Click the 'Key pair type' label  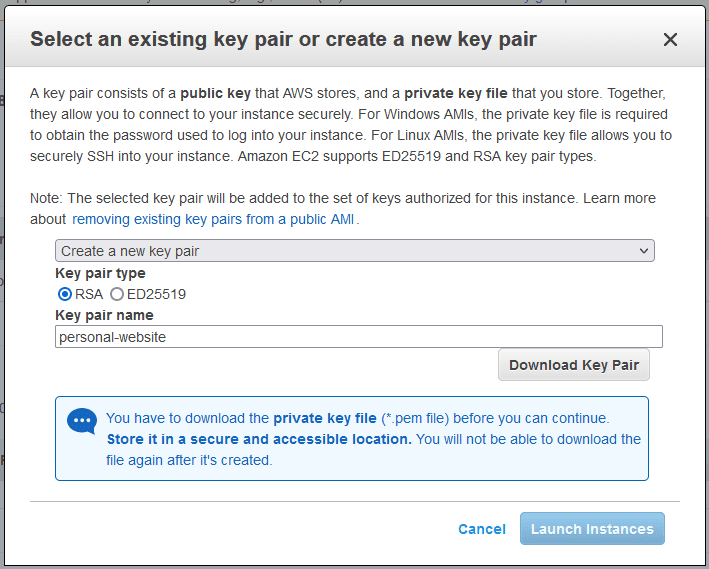pyautogui.click(x=100, y=273)
